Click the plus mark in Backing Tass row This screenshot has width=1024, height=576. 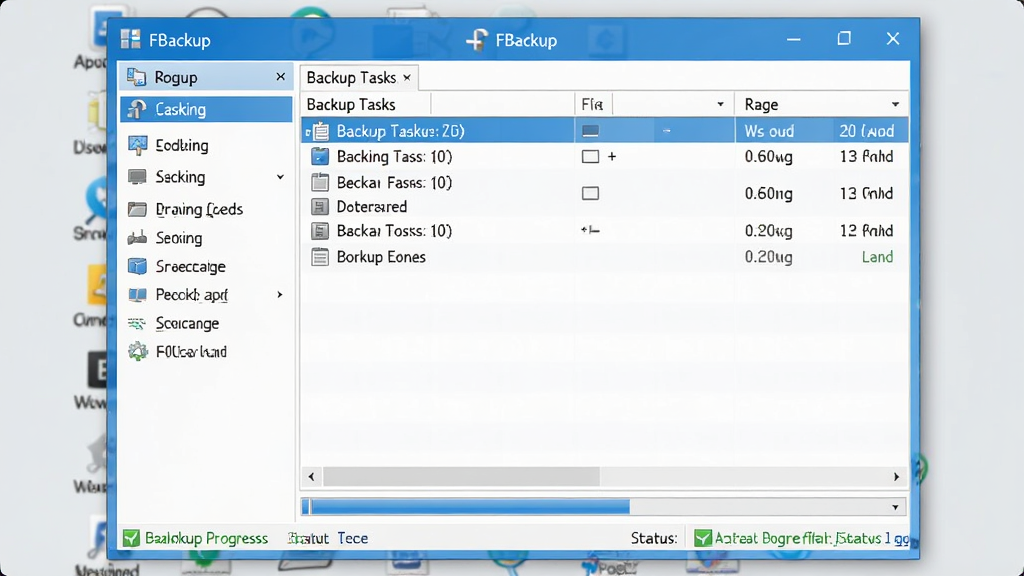point(612,157)
